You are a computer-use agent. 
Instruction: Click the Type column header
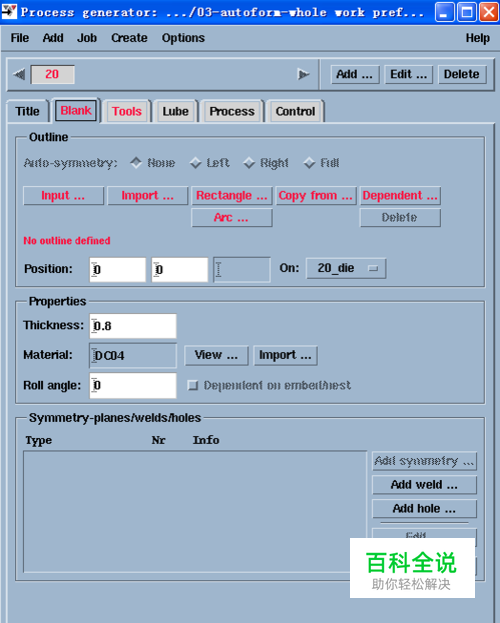[x=39, y=440]
